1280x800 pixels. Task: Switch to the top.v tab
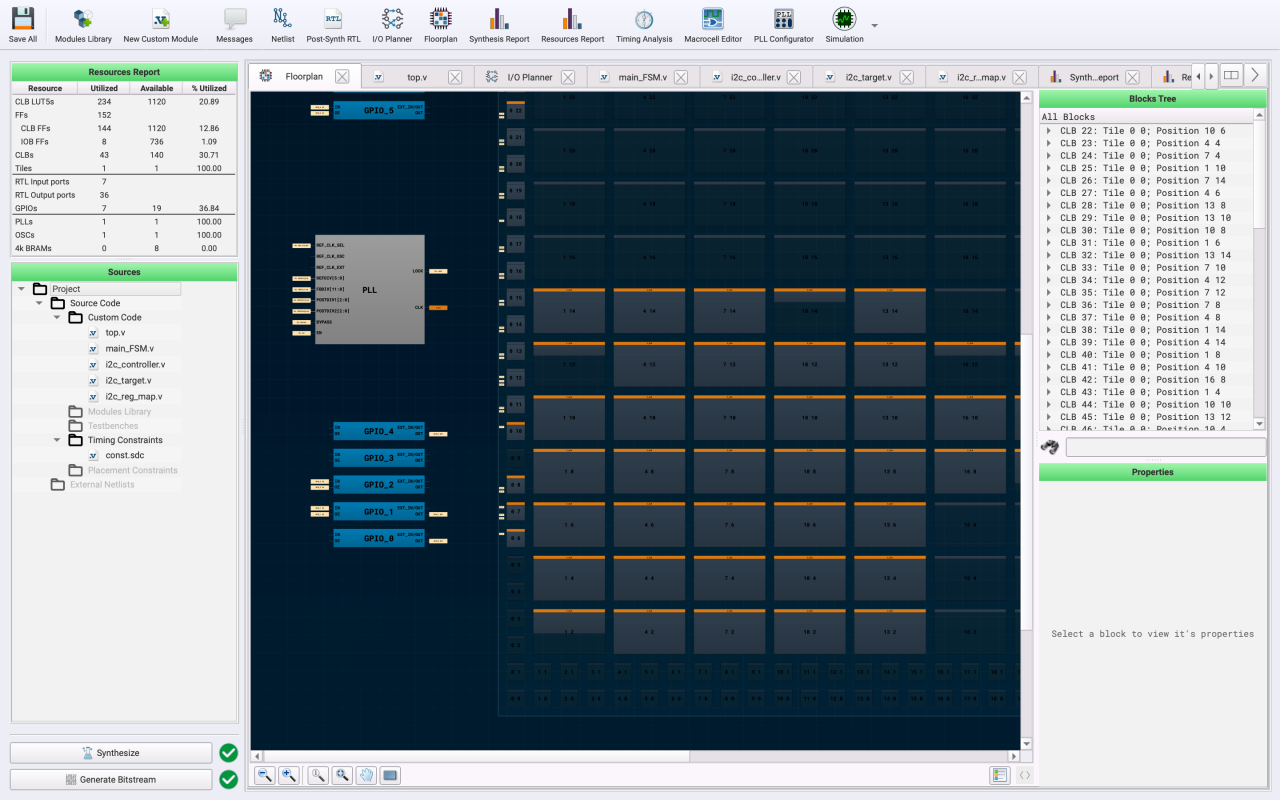coord(416,77)
